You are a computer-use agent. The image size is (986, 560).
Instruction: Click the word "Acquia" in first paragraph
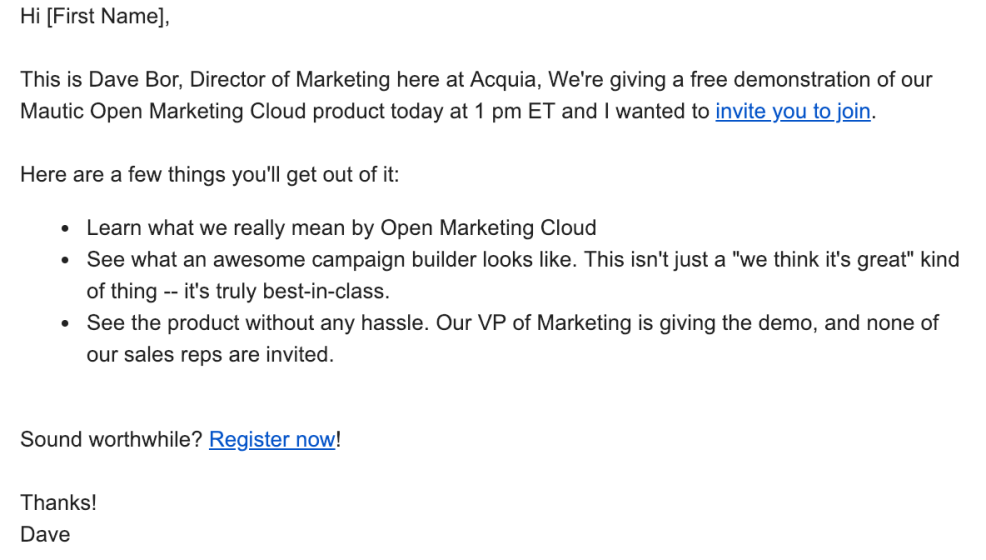[505, 80]
